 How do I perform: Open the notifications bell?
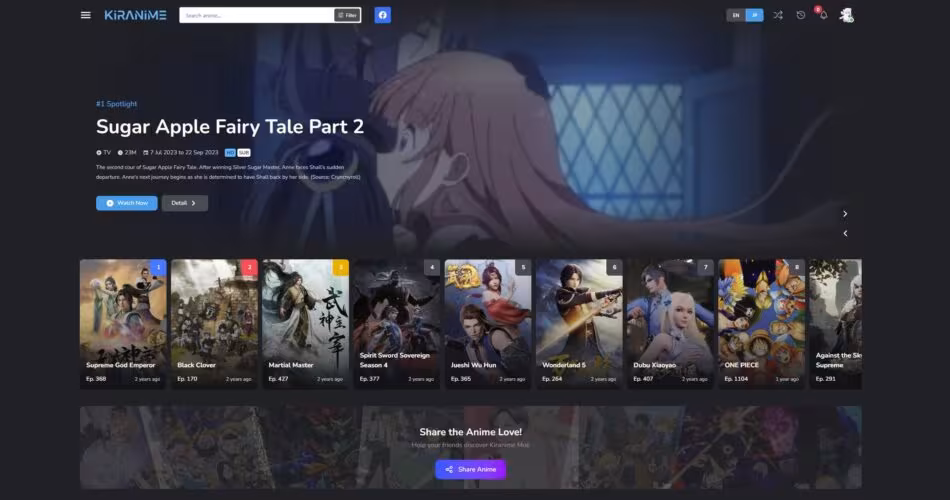click(x=823, y=15)
